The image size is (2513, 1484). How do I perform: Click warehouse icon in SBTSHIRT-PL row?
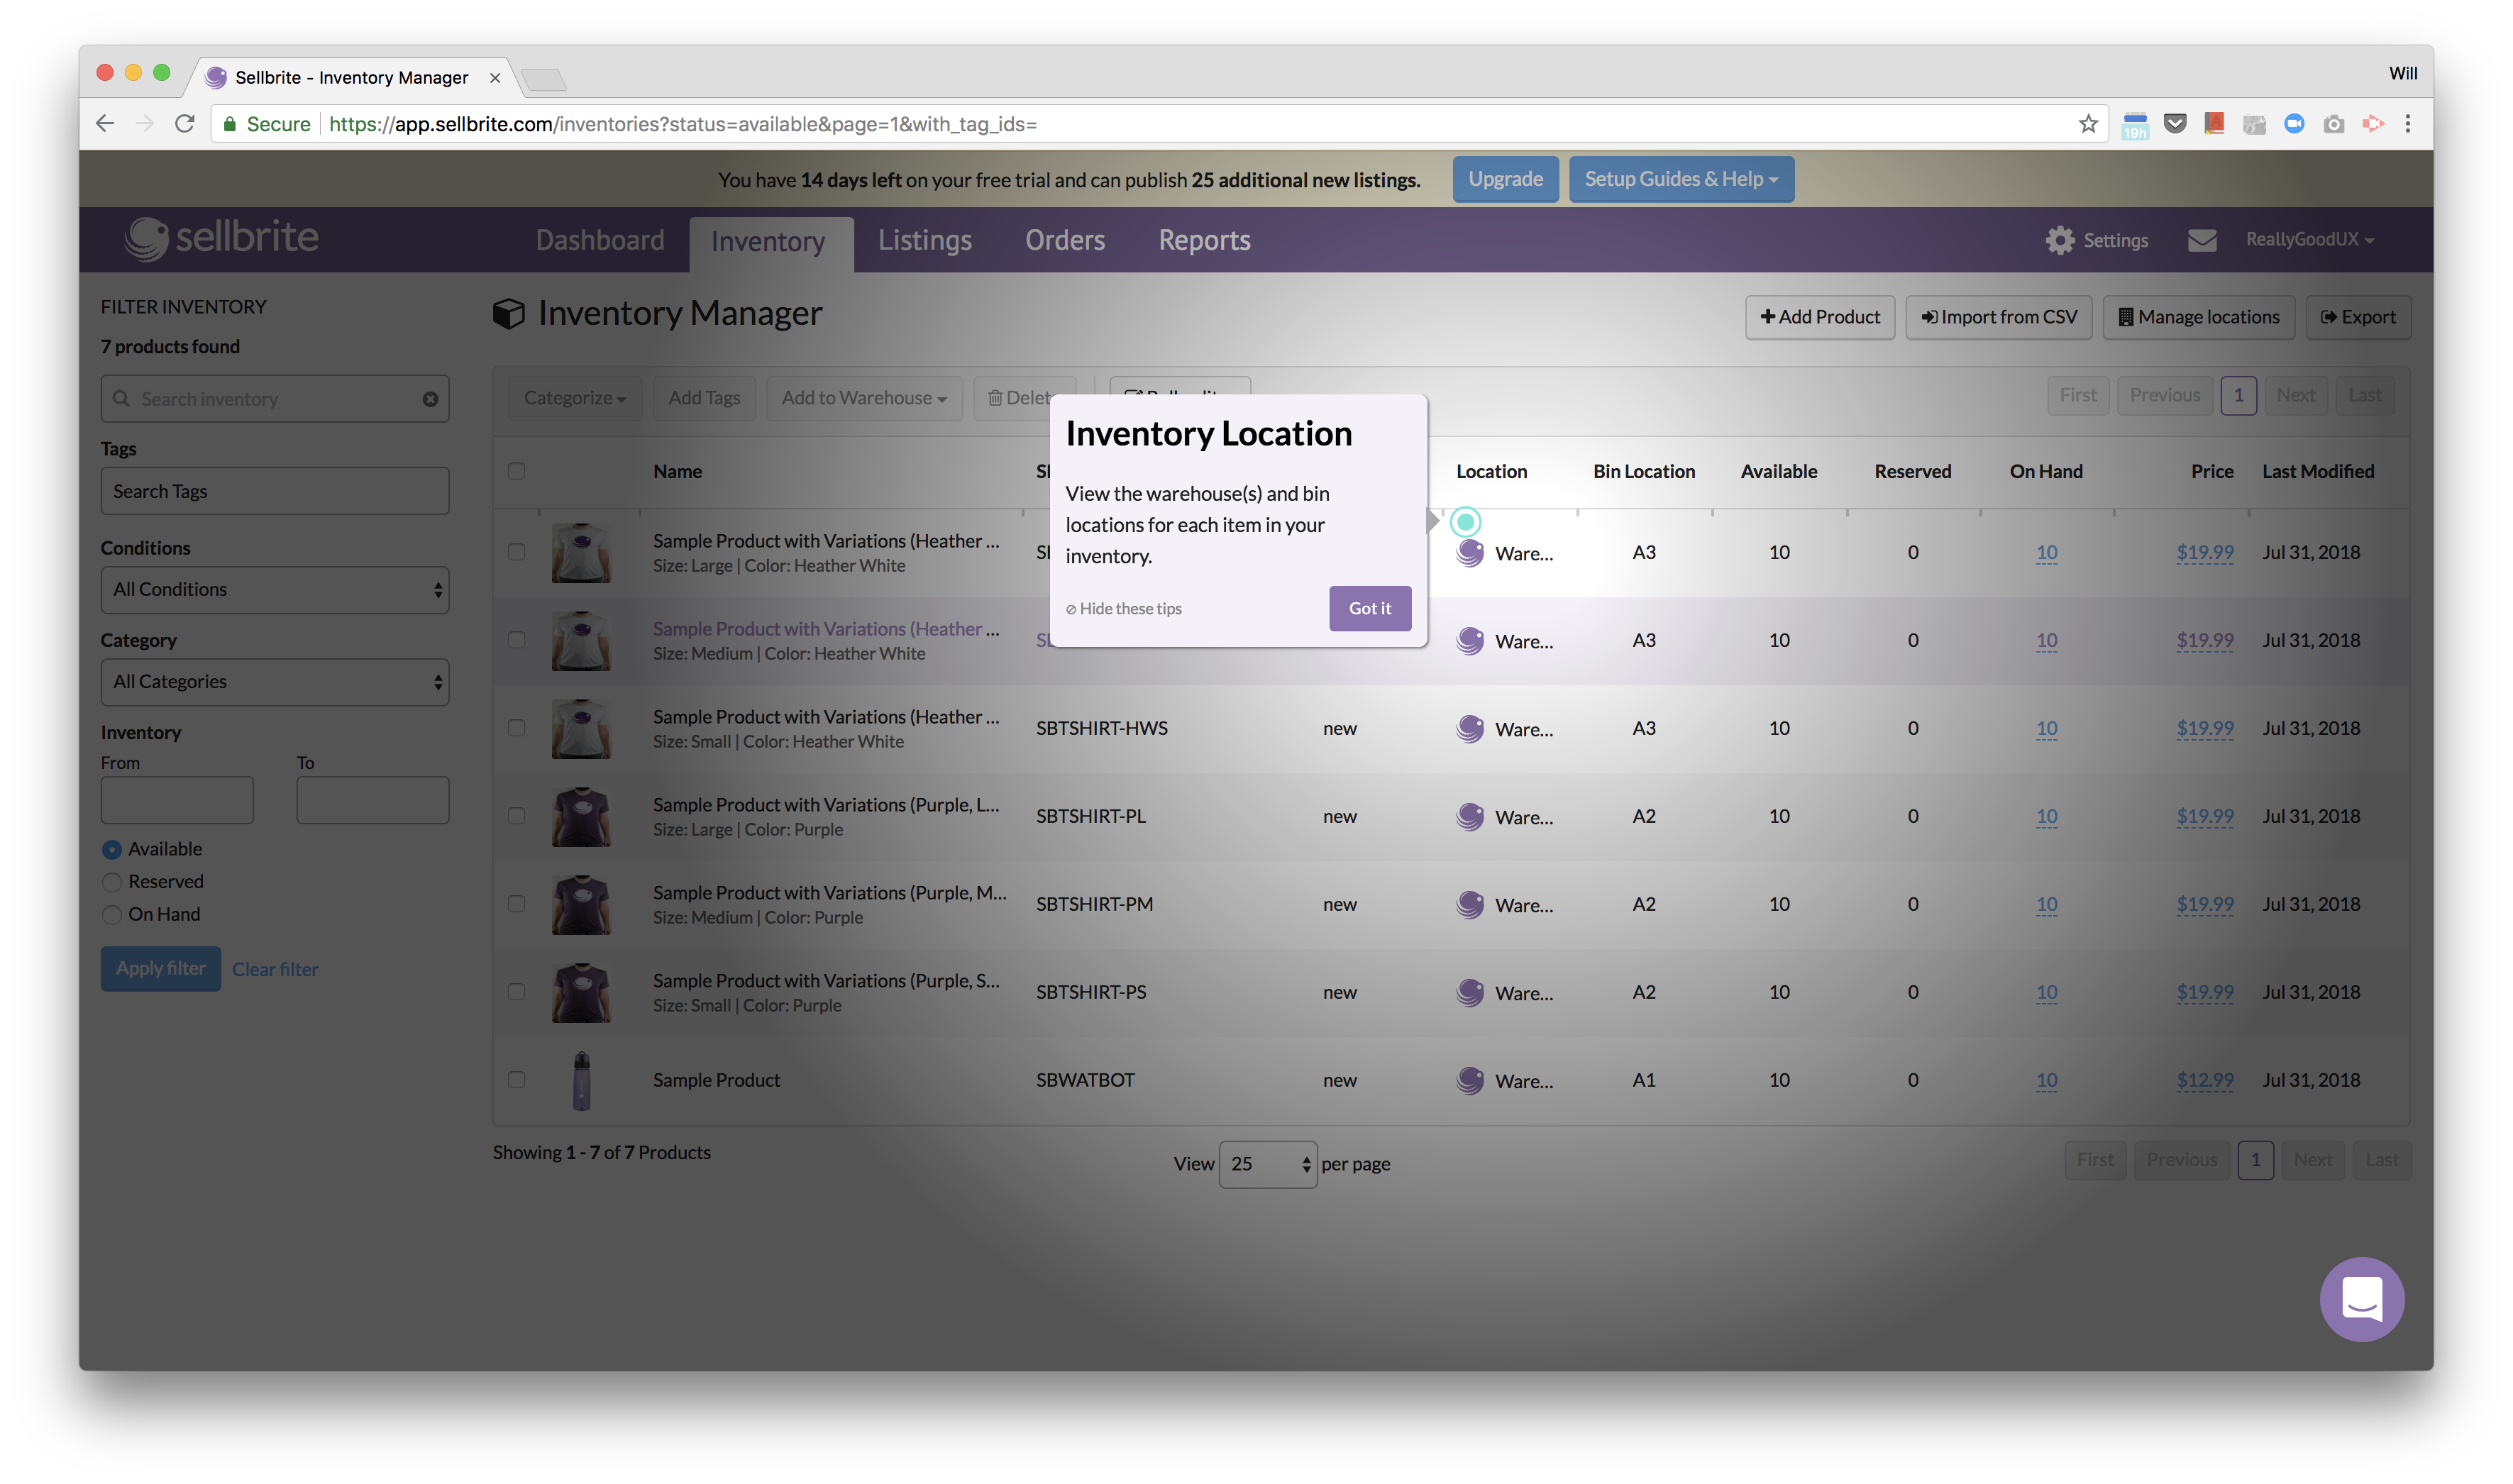pos(1469,816)
